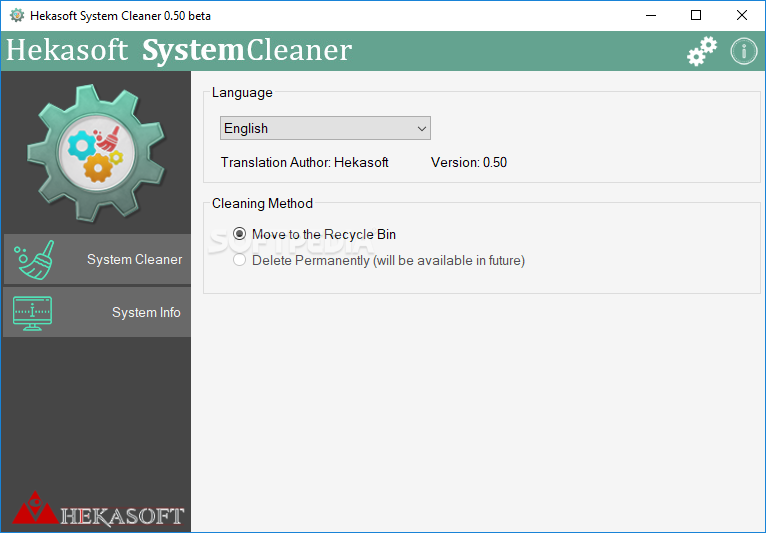Image resolution: width=766 pixels, height=533 pixels.
Task: Click the Hekasoft SystemCleaner header title
Action: [x=179, y=50]
